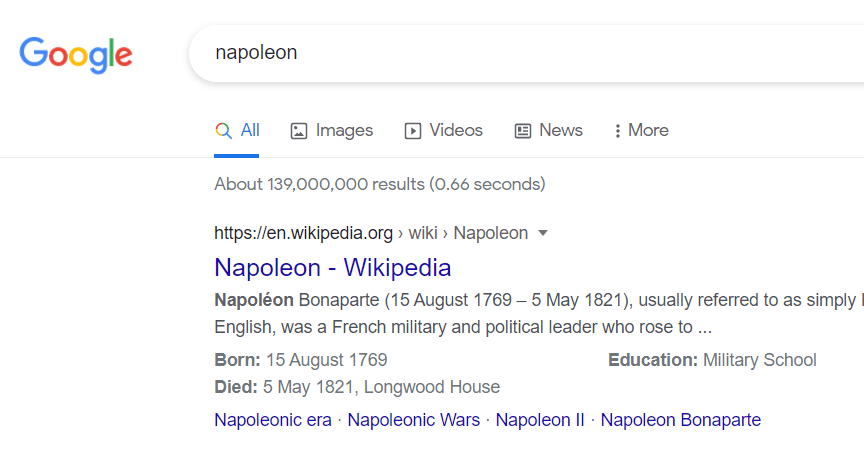864x450 pixels.
Task: Click the three-dot More icon
Action: coord(617,131)
